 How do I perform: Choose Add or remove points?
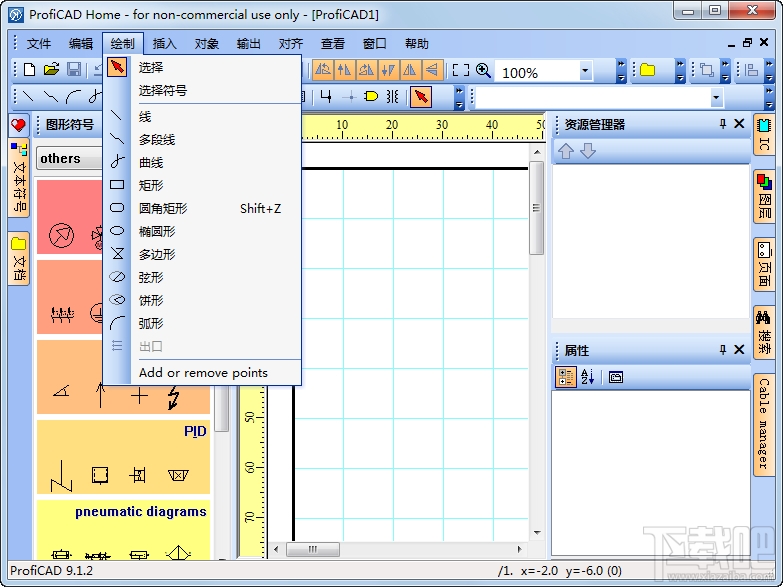pos(202,373)
